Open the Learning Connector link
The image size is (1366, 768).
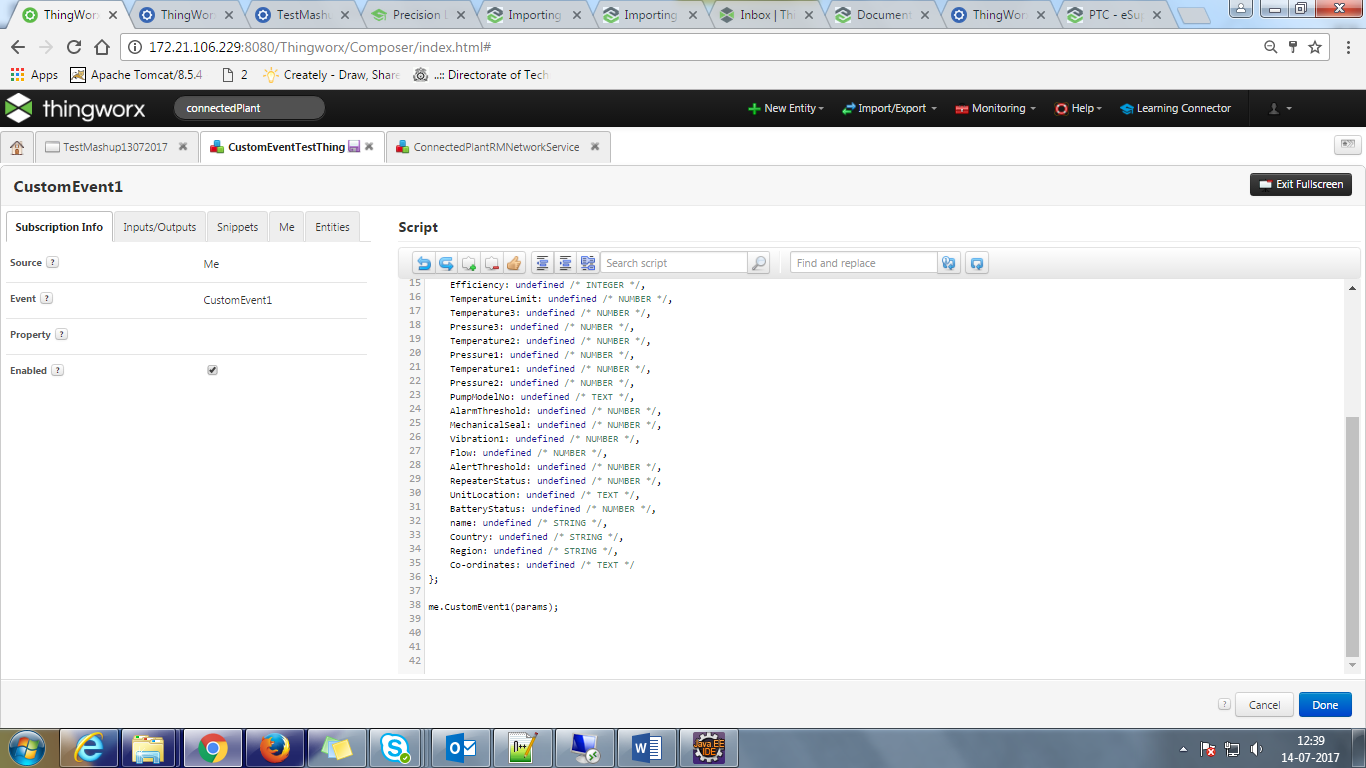(1176, 108)
